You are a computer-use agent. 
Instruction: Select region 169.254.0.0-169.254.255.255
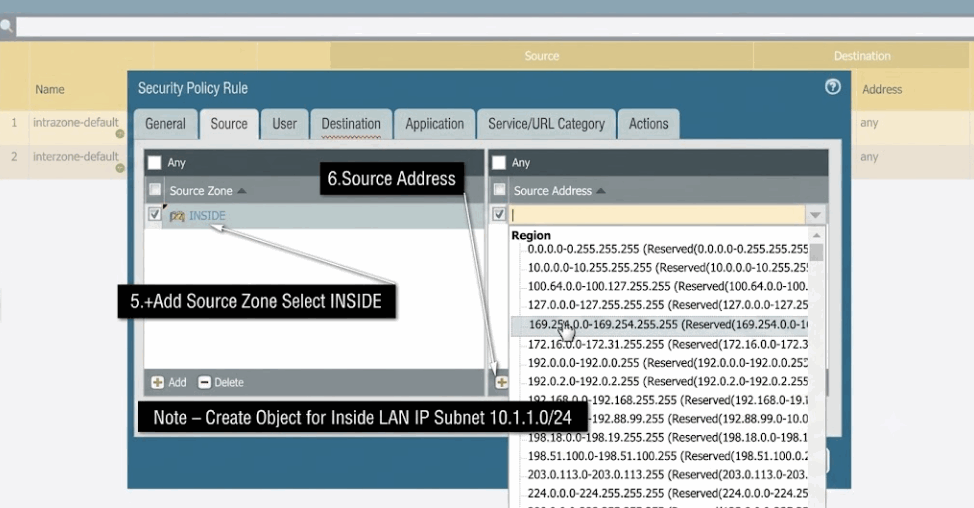(660, 325)
